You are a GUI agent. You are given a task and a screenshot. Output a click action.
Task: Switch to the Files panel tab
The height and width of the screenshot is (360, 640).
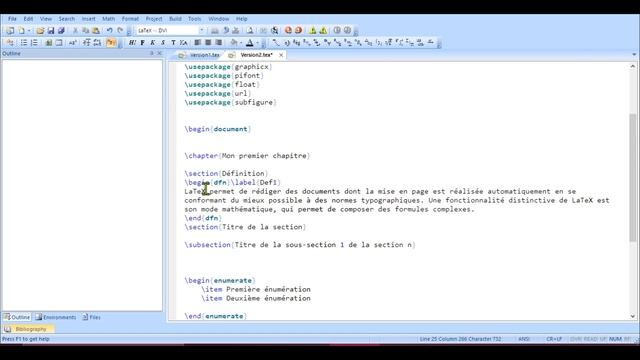[91, 317]
